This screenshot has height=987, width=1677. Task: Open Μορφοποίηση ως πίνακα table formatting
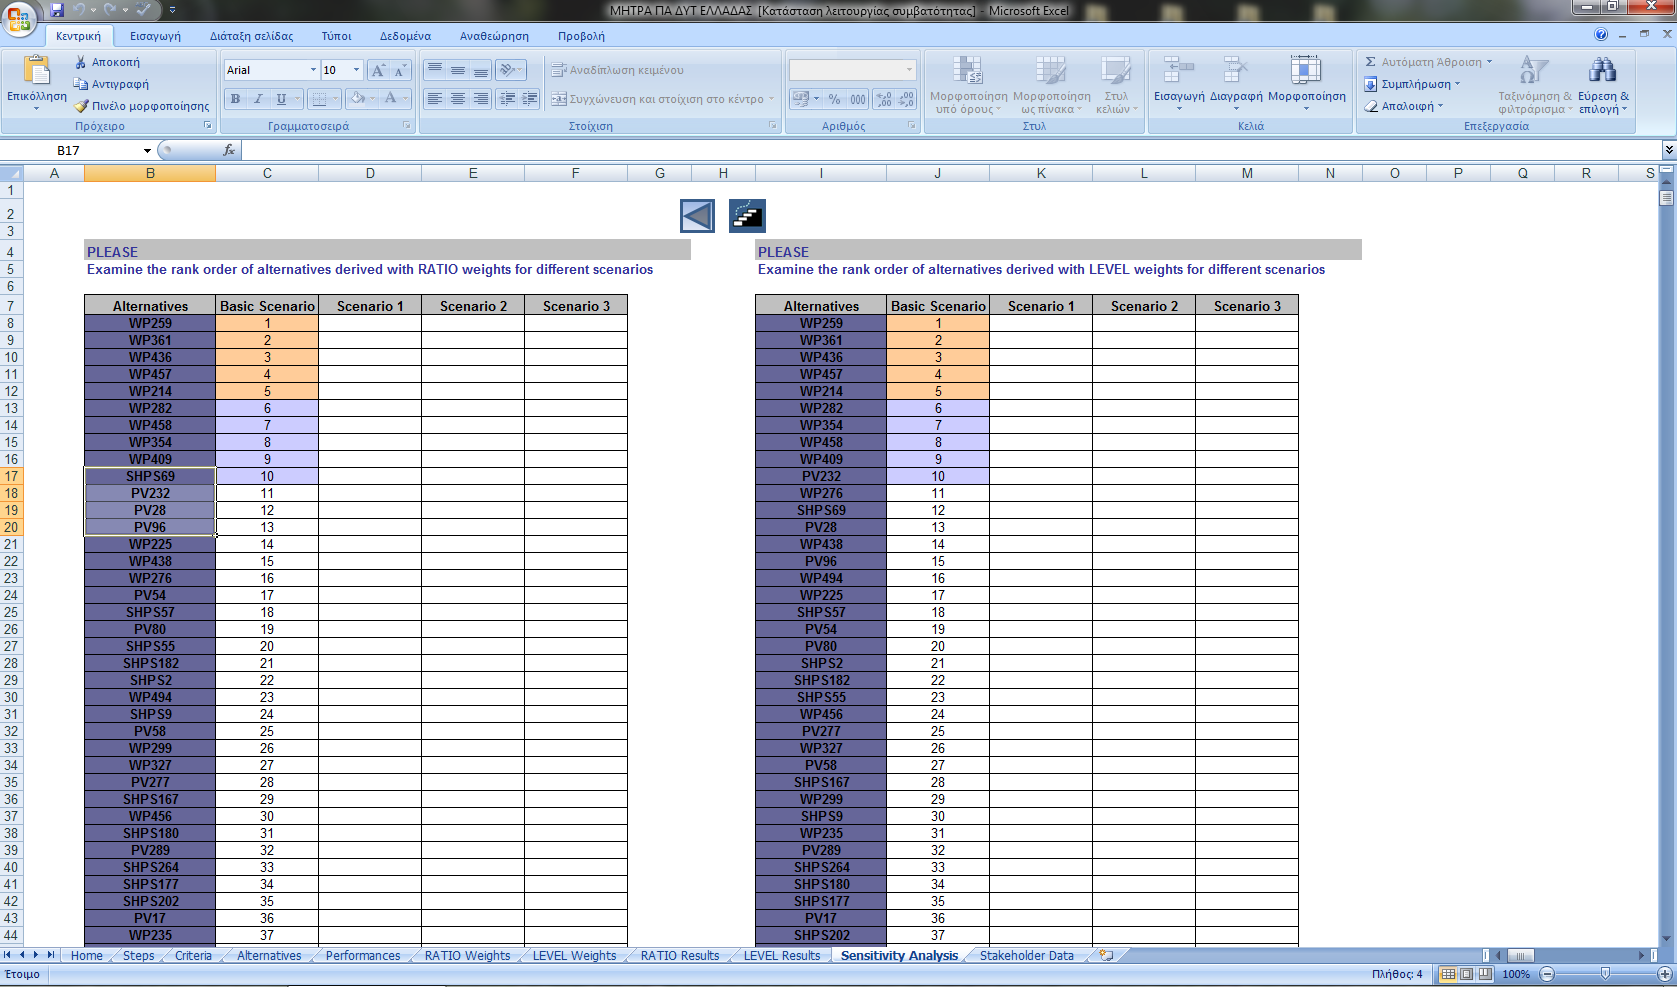click(x=1051, y=85)
